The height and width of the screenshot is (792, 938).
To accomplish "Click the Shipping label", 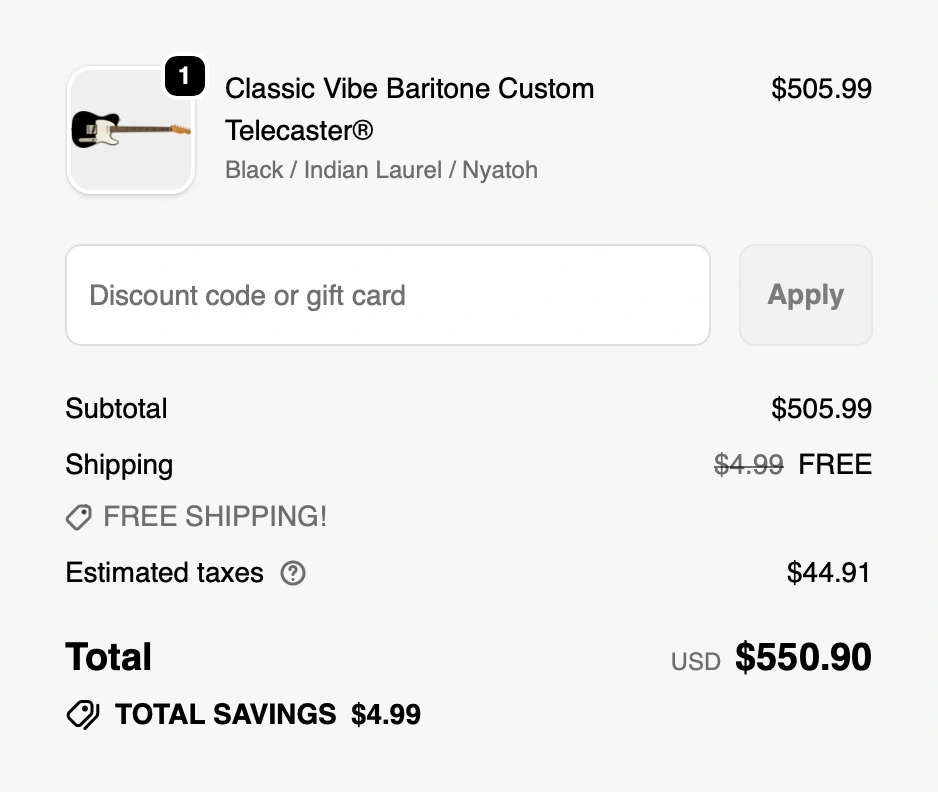I will pyautogui.click(x=119, y=464).
